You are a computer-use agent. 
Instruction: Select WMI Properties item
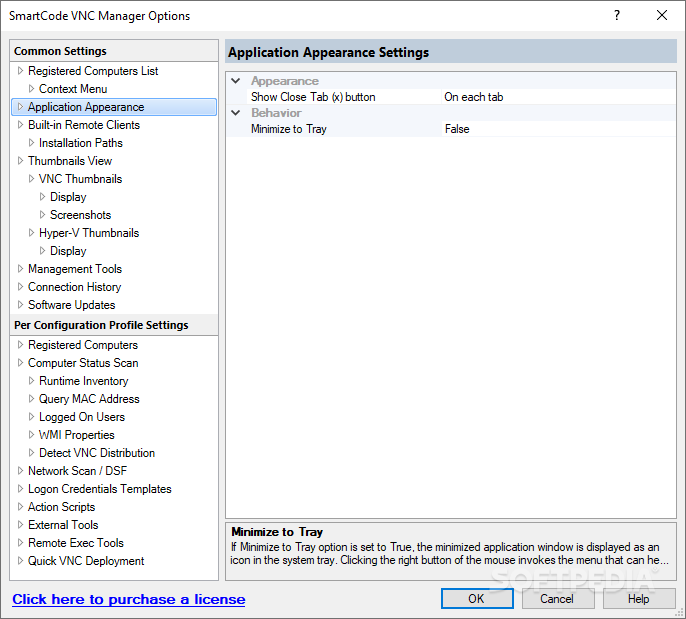pyautogui.click(x=77, y=435)
